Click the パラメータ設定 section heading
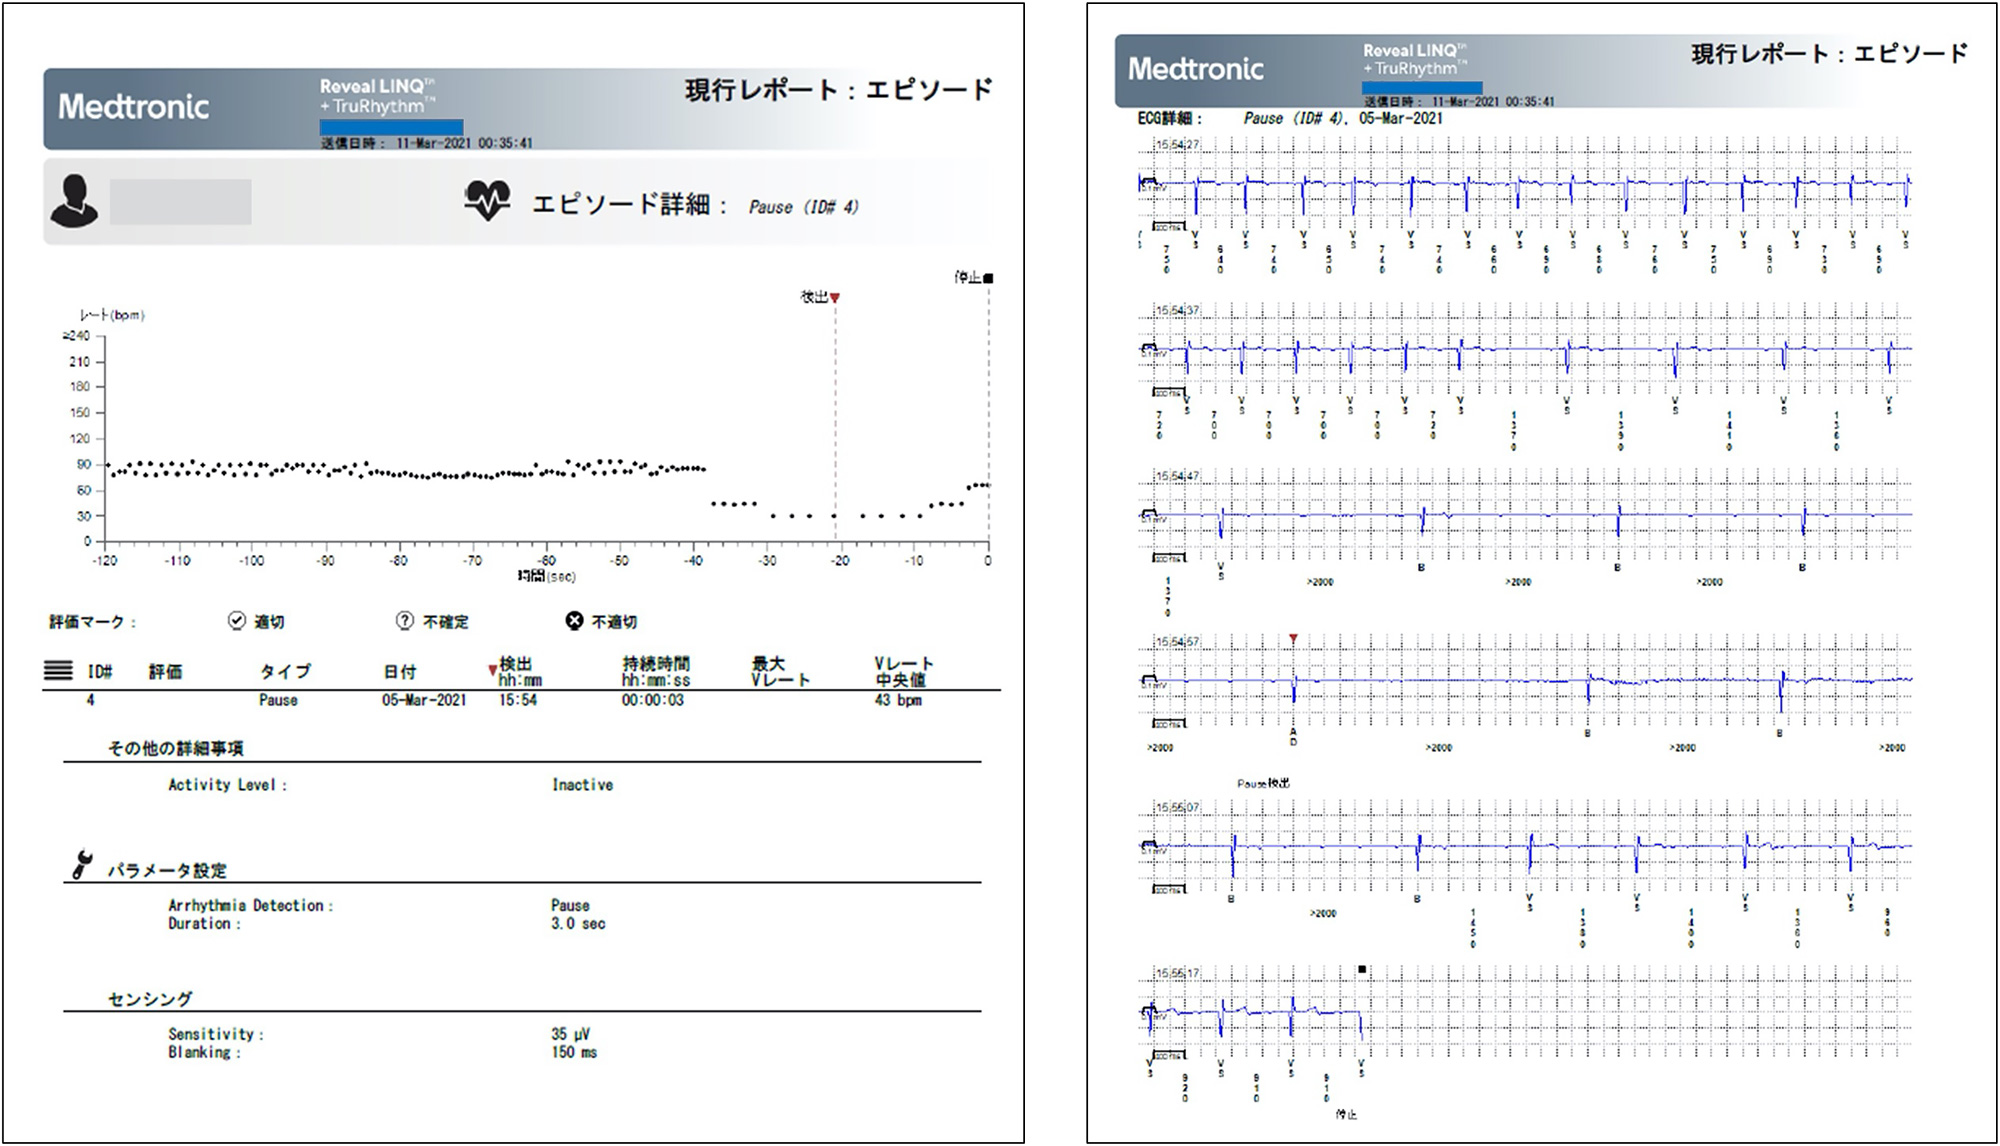 click(x=167, y=870)
